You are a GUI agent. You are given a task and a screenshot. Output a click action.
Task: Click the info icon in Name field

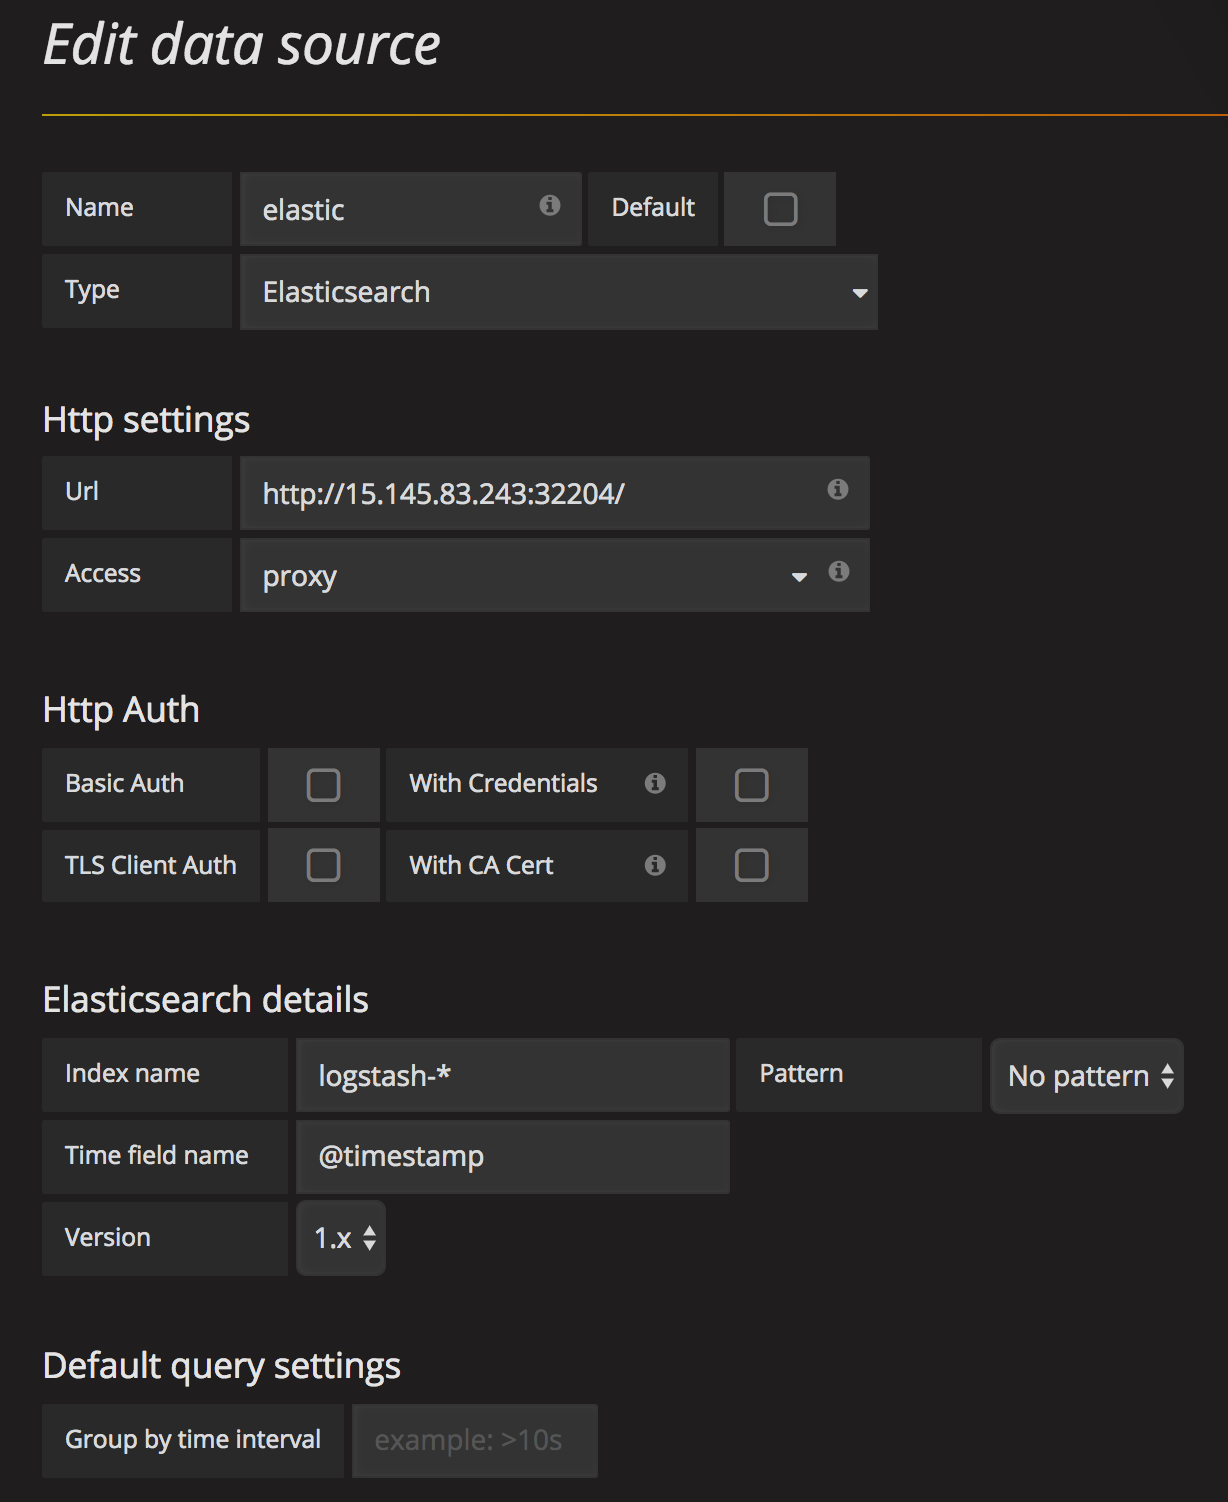click(550, 205)
